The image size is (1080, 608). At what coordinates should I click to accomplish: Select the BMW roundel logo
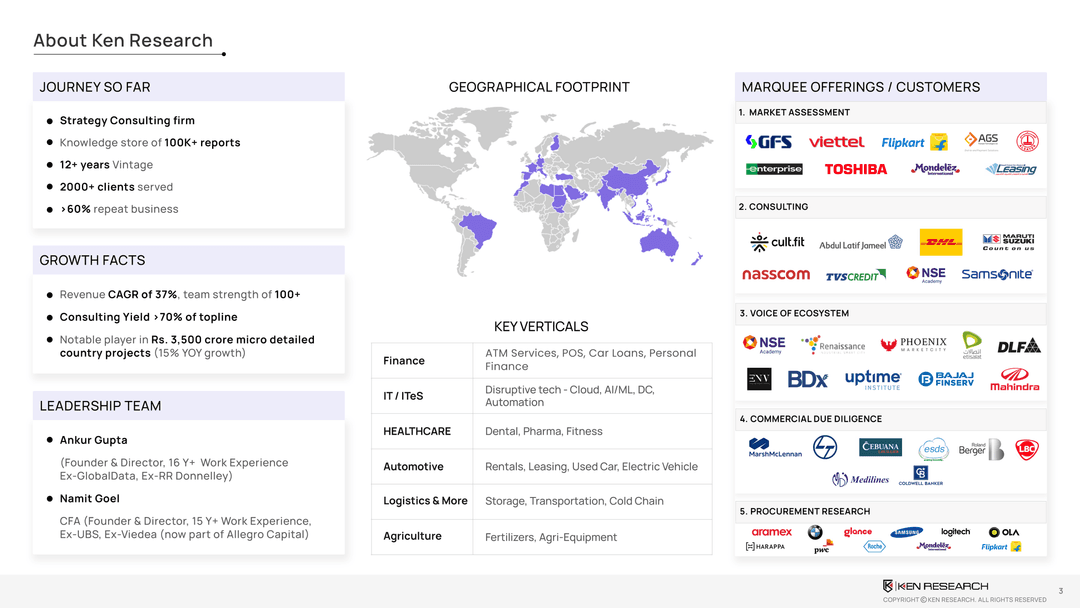click(815, 532)
